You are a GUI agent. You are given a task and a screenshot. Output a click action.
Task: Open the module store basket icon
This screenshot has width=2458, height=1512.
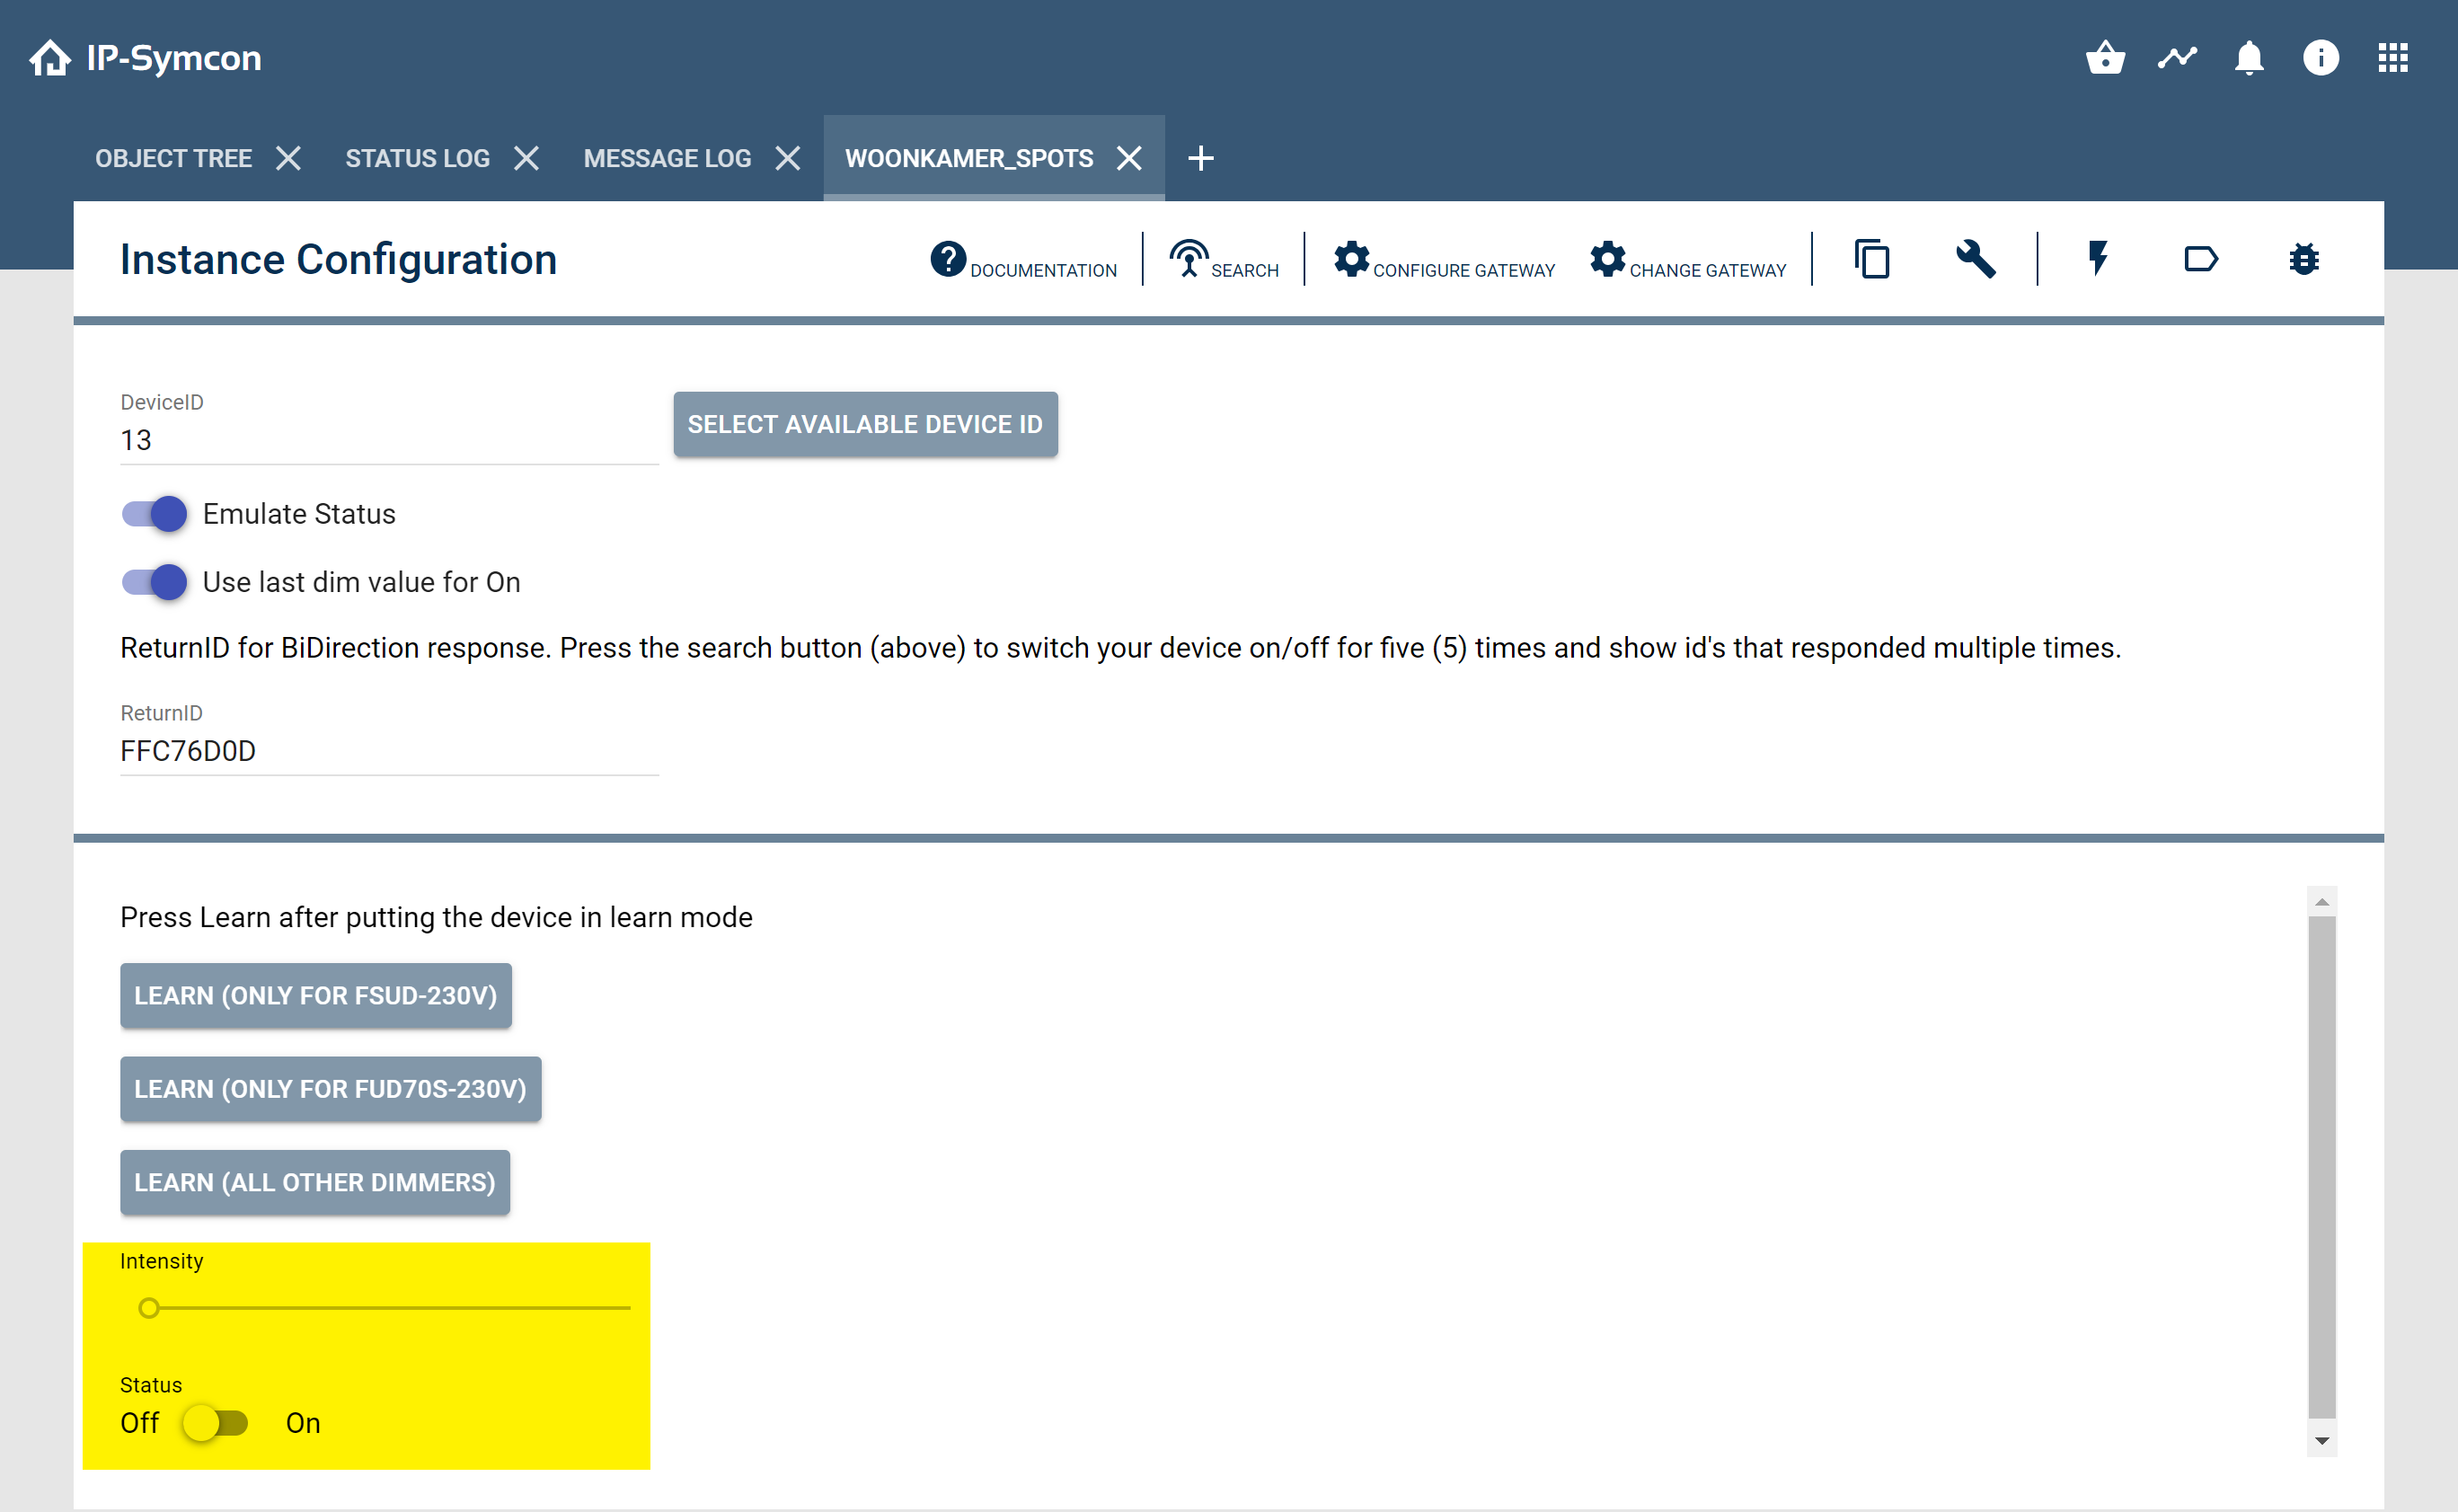click(2105, 58)
